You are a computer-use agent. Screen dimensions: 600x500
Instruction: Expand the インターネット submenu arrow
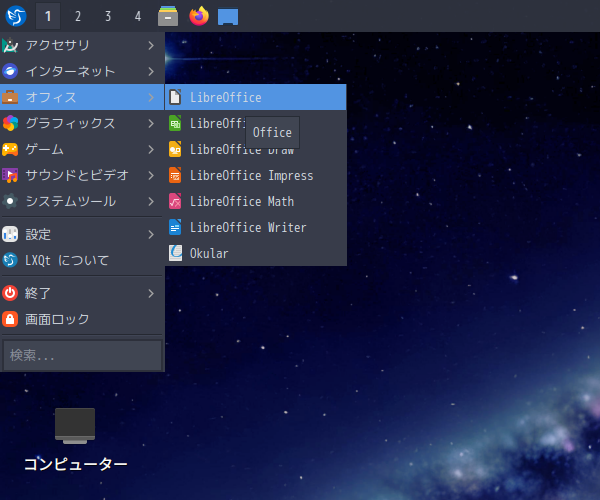[x=151, y=71]
